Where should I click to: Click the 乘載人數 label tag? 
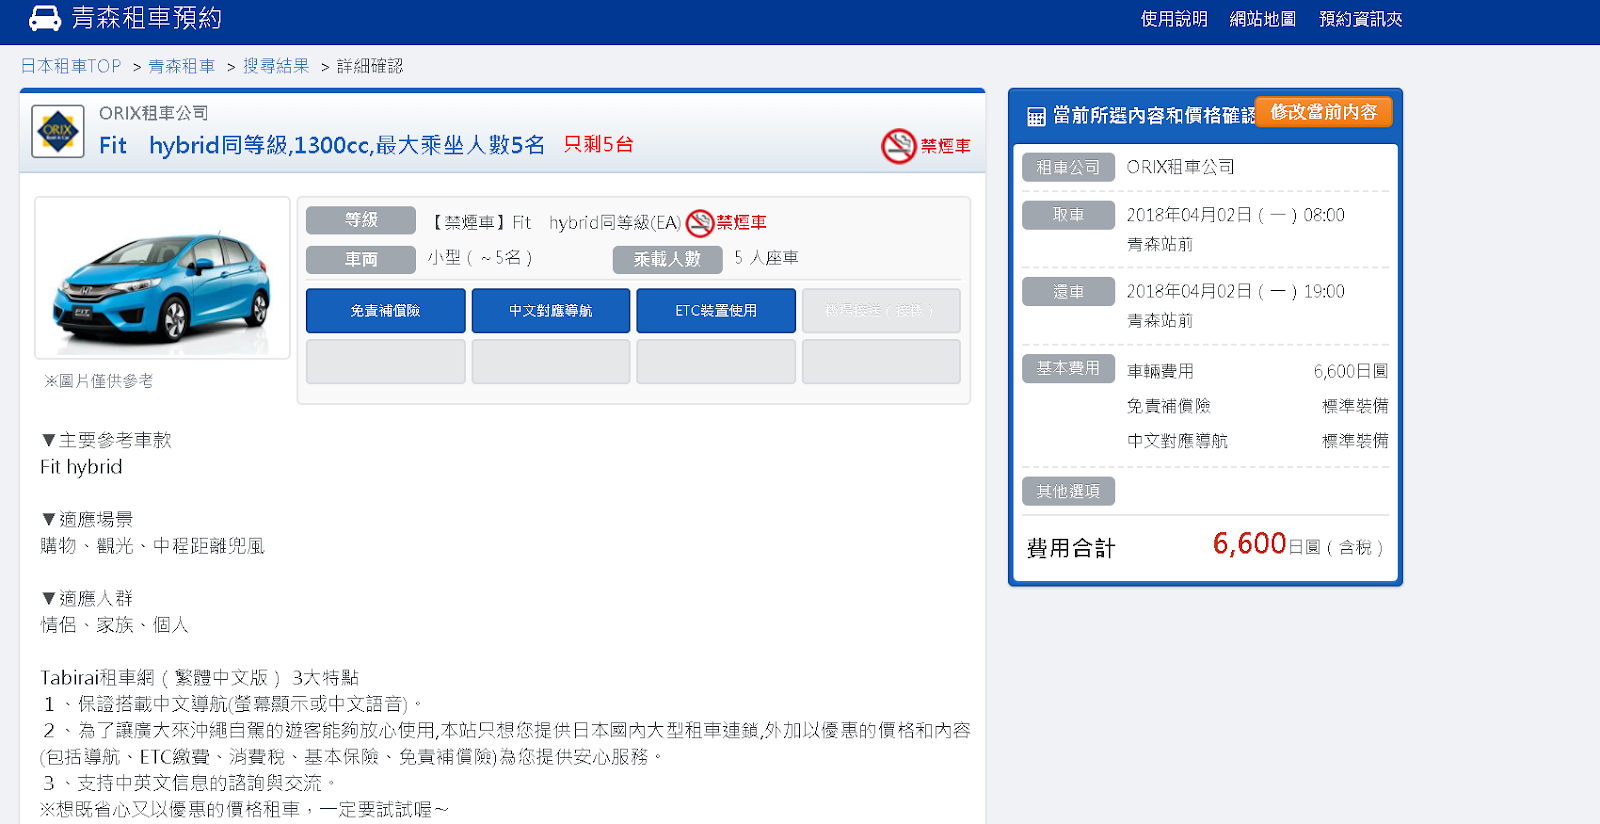pyautogui.click(x=667, y=260)
